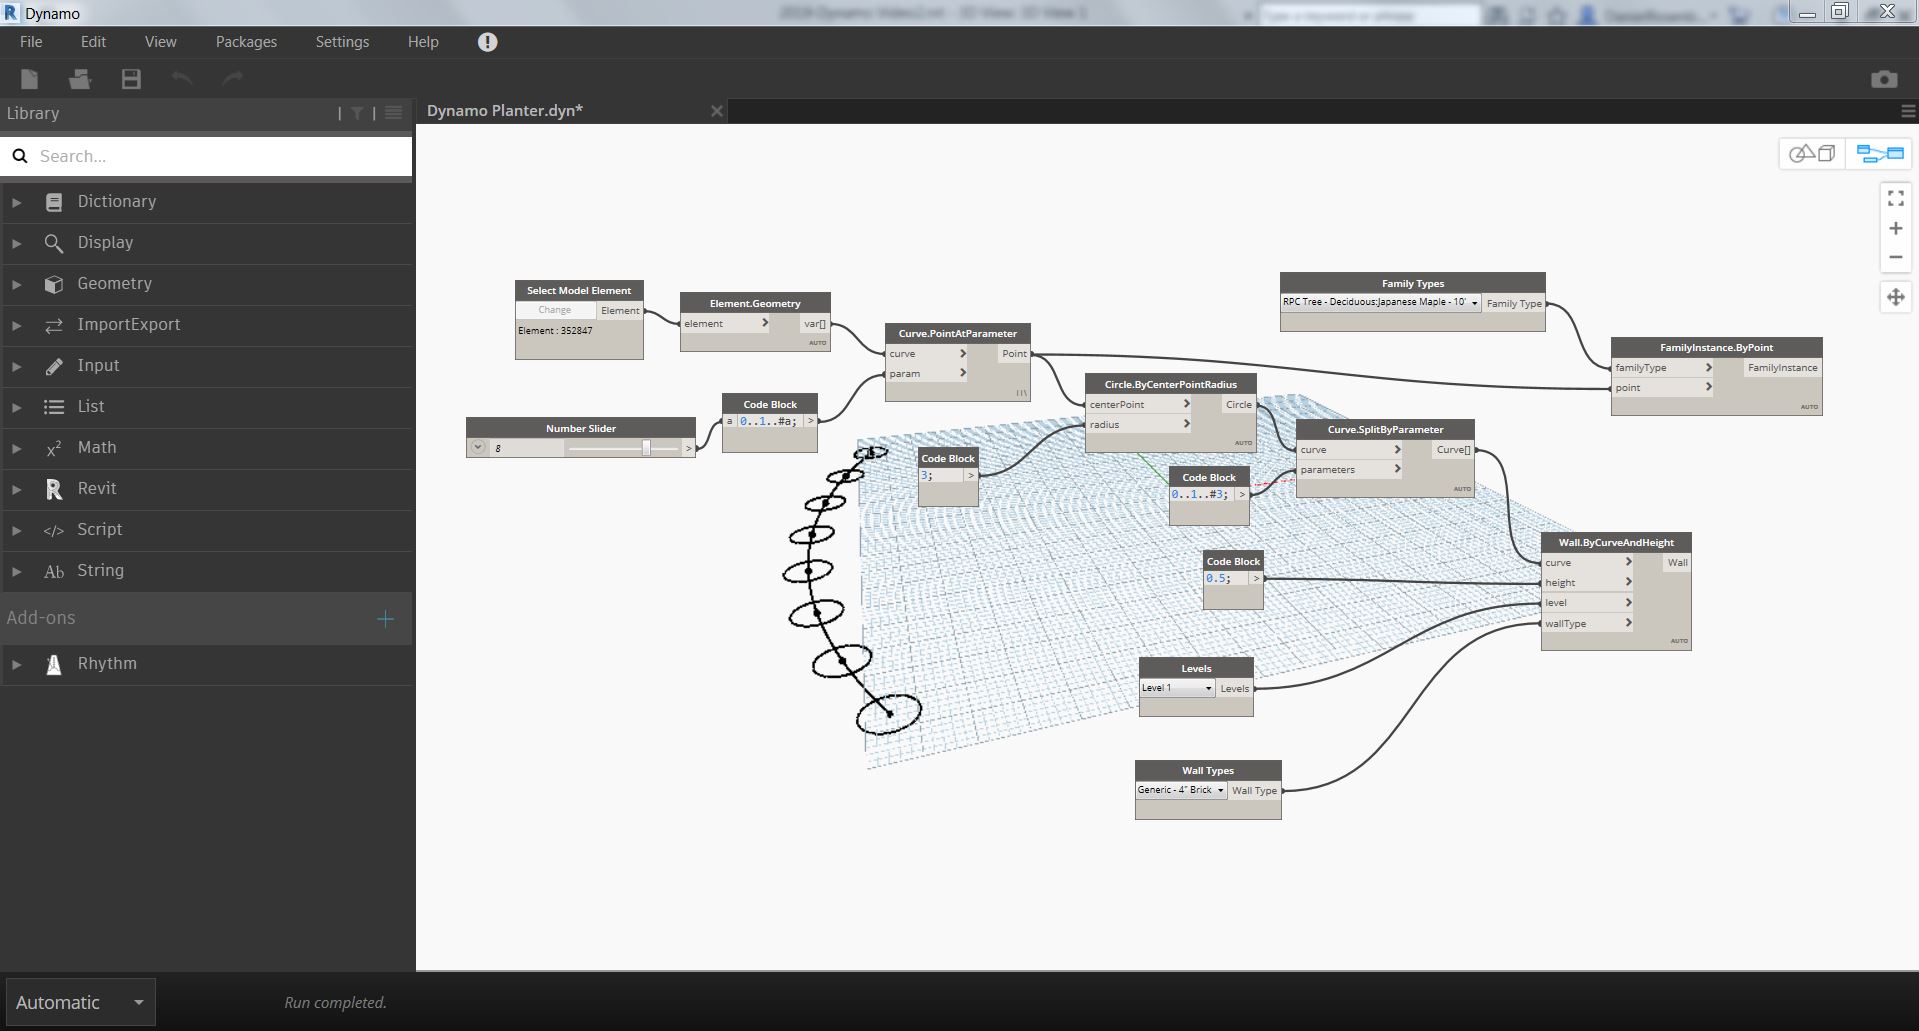Click the Code Block 0..1..#3 expression
Image resolution: width=1919 pixels, height=1031 pixels.
(1201, 494)
